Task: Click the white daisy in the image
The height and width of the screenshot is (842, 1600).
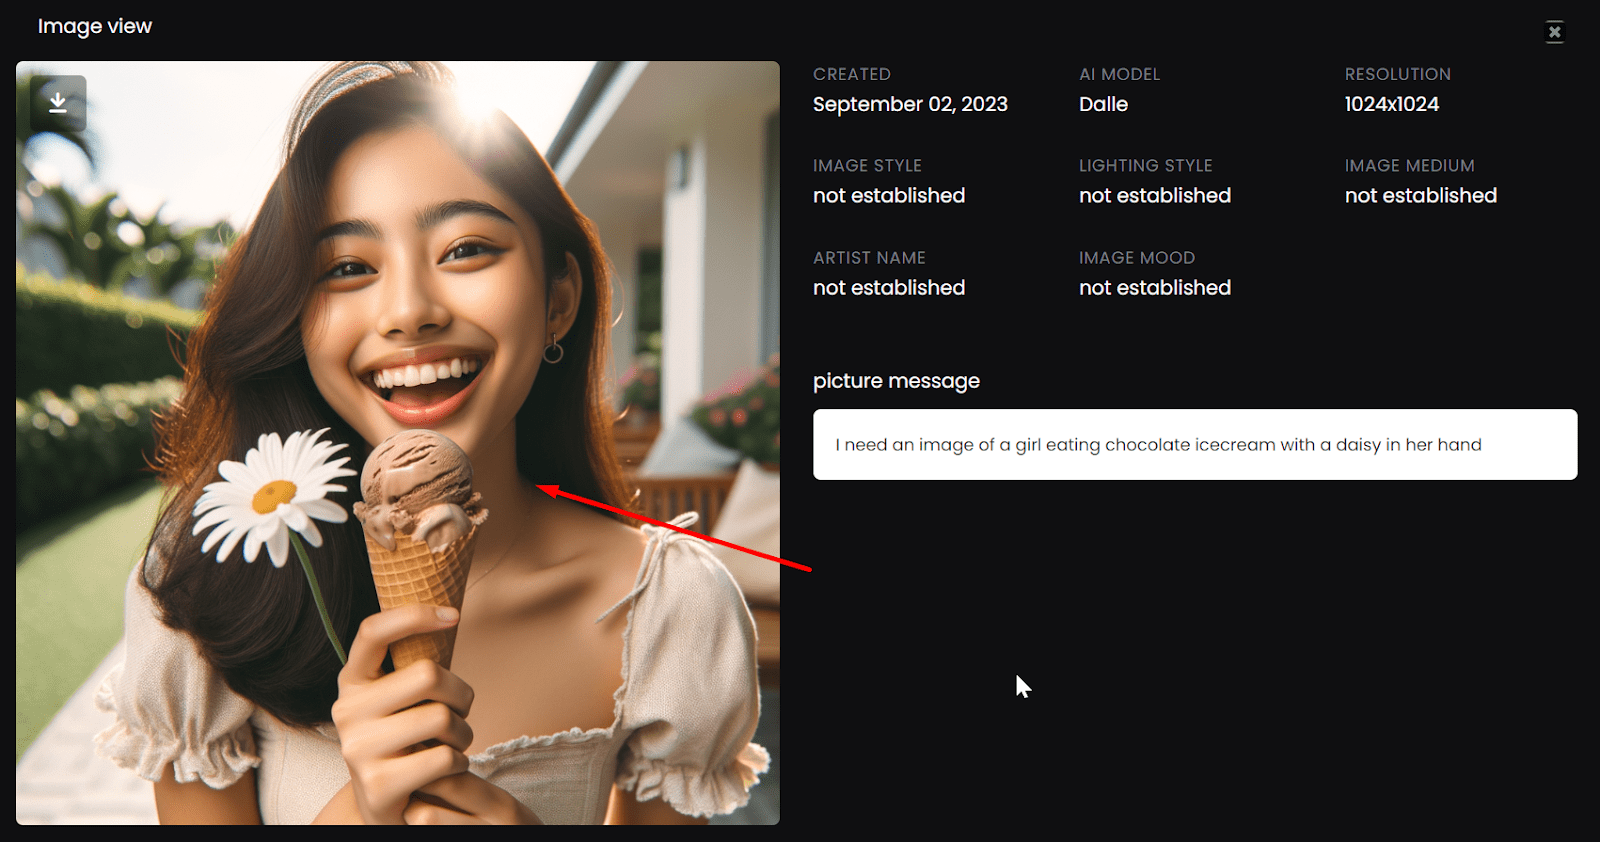Action: [x=271, y=494]
